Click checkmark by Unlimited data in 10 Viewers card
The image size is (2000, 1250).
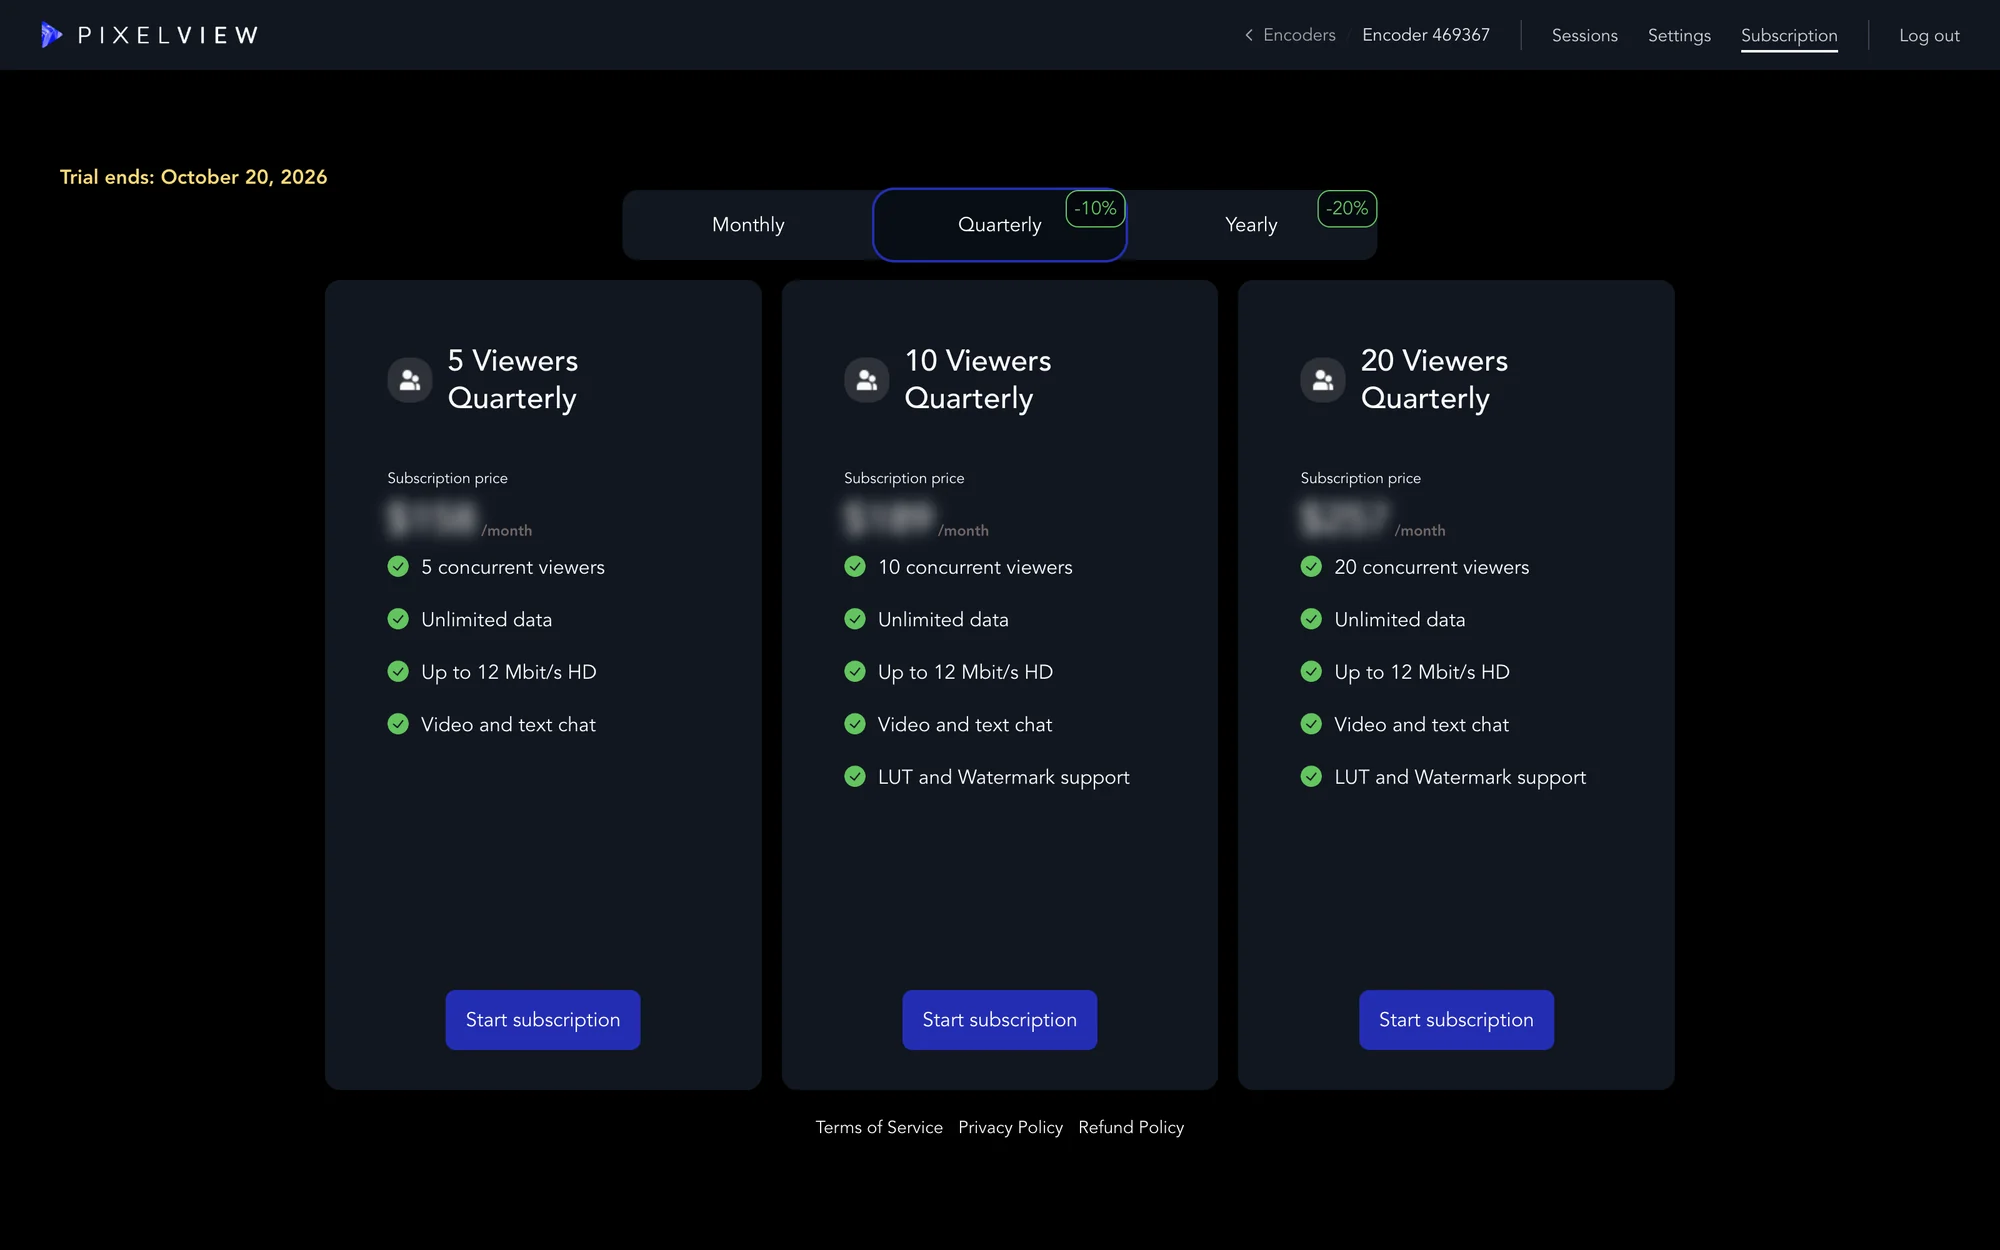click(x=855, y=619)
